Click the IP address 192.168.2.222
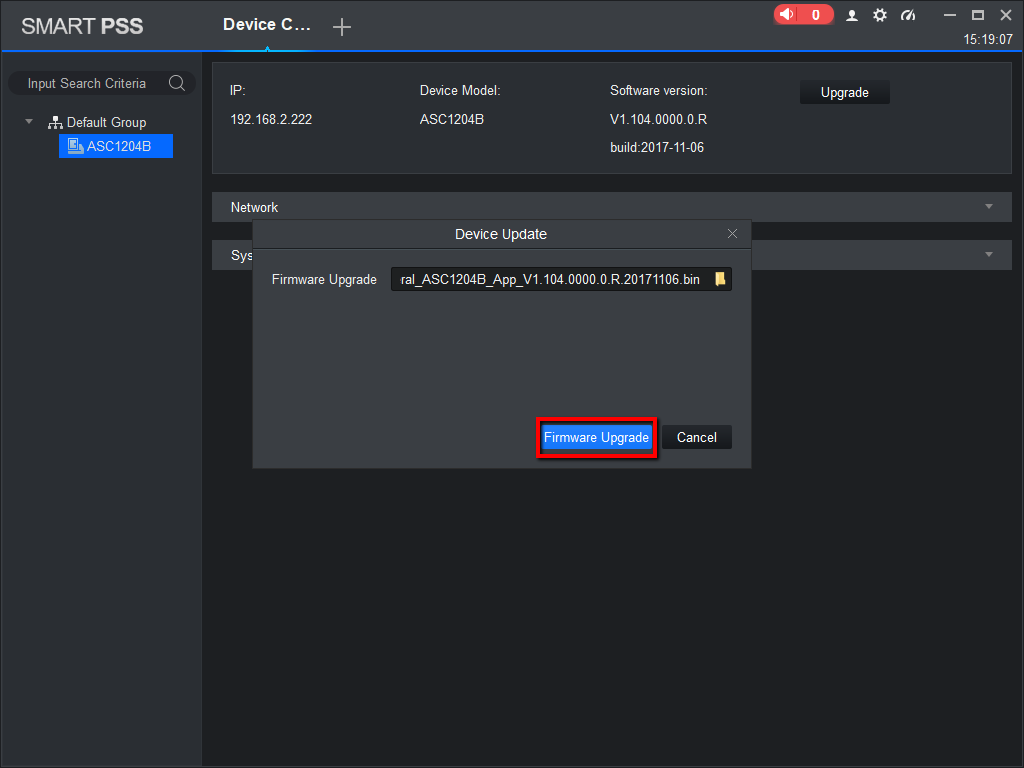 pos(271,120)
